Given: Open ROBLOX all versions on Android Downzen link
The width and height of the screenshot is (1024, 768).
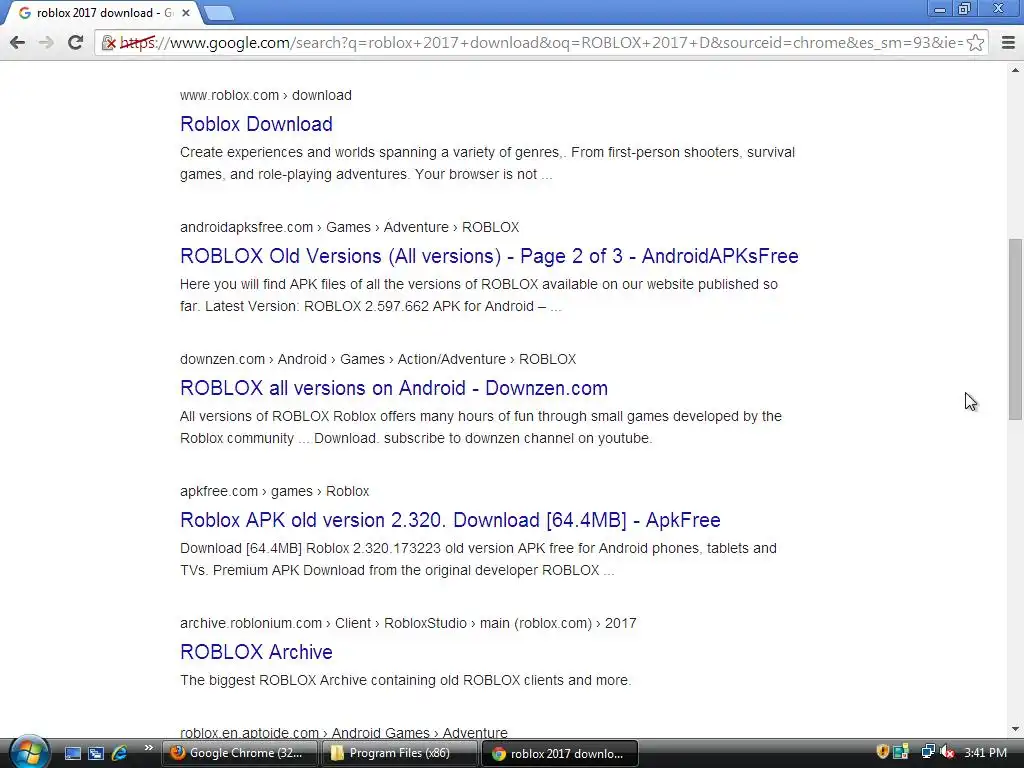Looking at the screenshot, I should (x=394, y=387).
